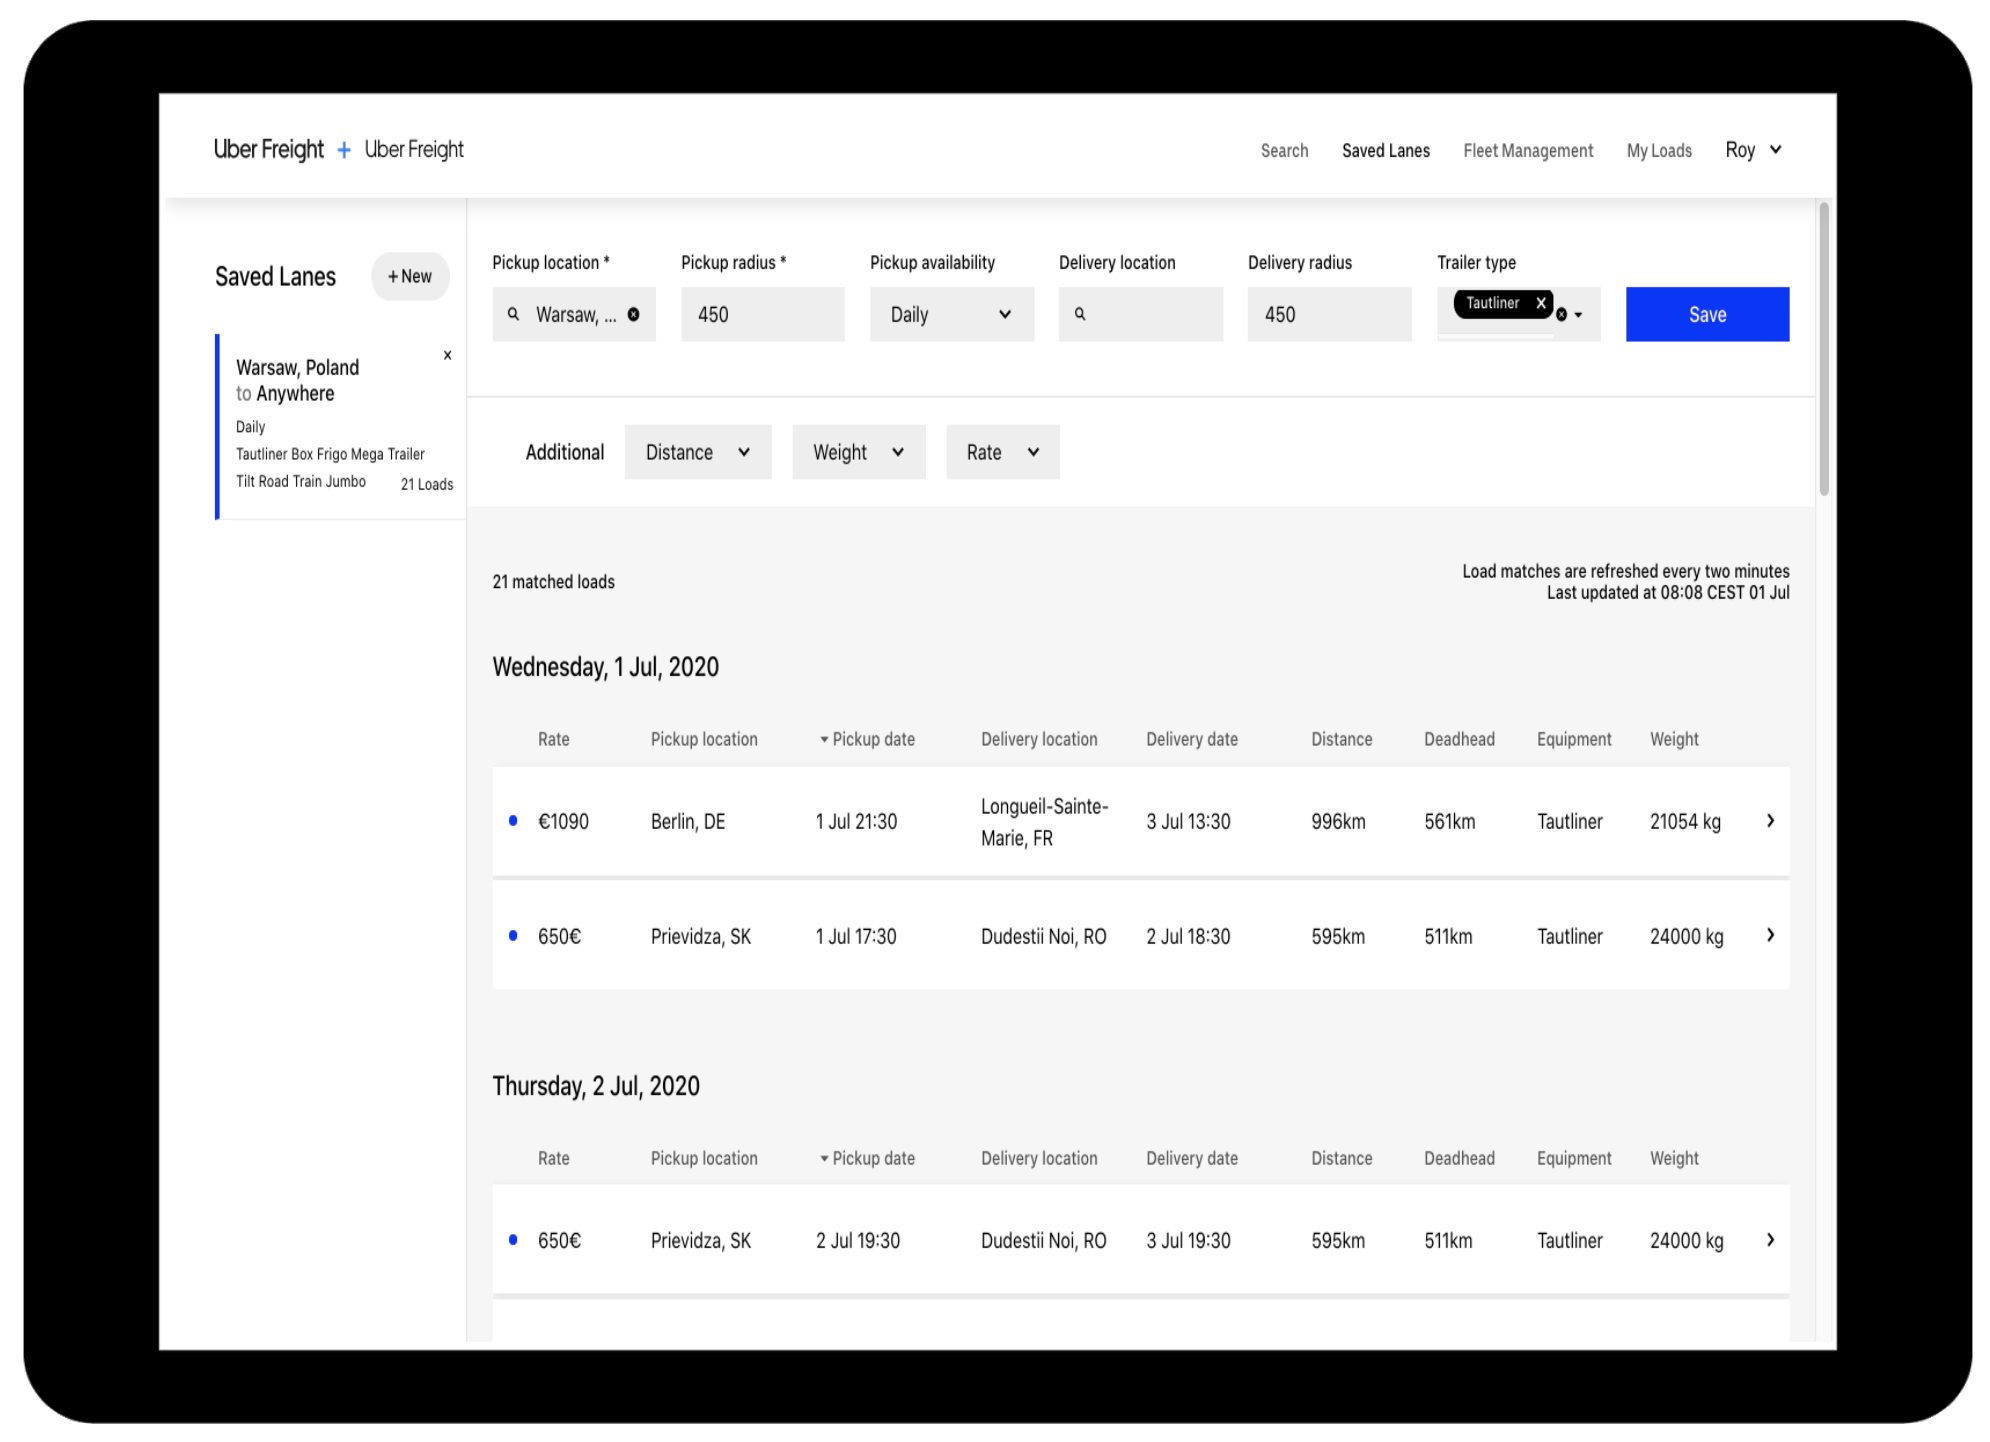Click Thursday table Rate column header
This screenshot has width=1990, height=1442.
pos(553,1158)
